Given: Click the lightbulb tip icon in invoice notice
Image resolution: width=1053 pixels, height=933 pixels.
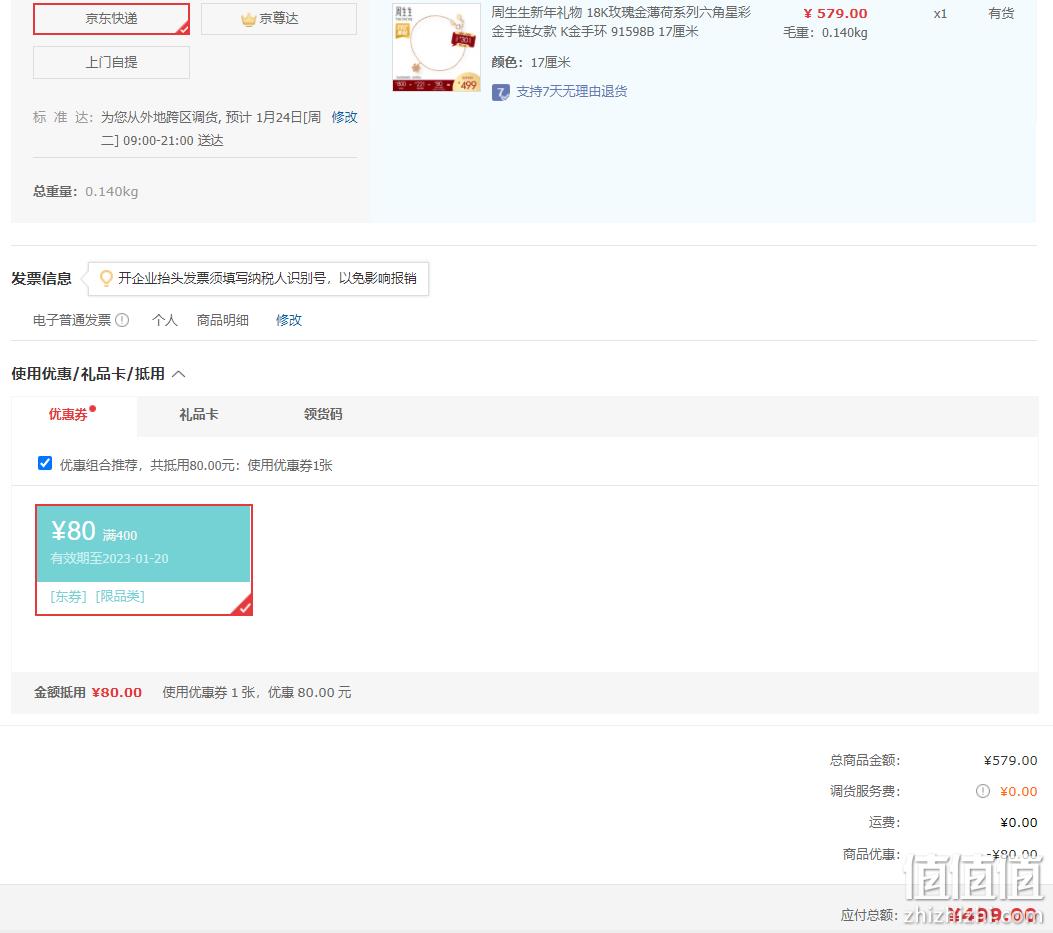Looking at the screenshot, I should coord(105,277).
